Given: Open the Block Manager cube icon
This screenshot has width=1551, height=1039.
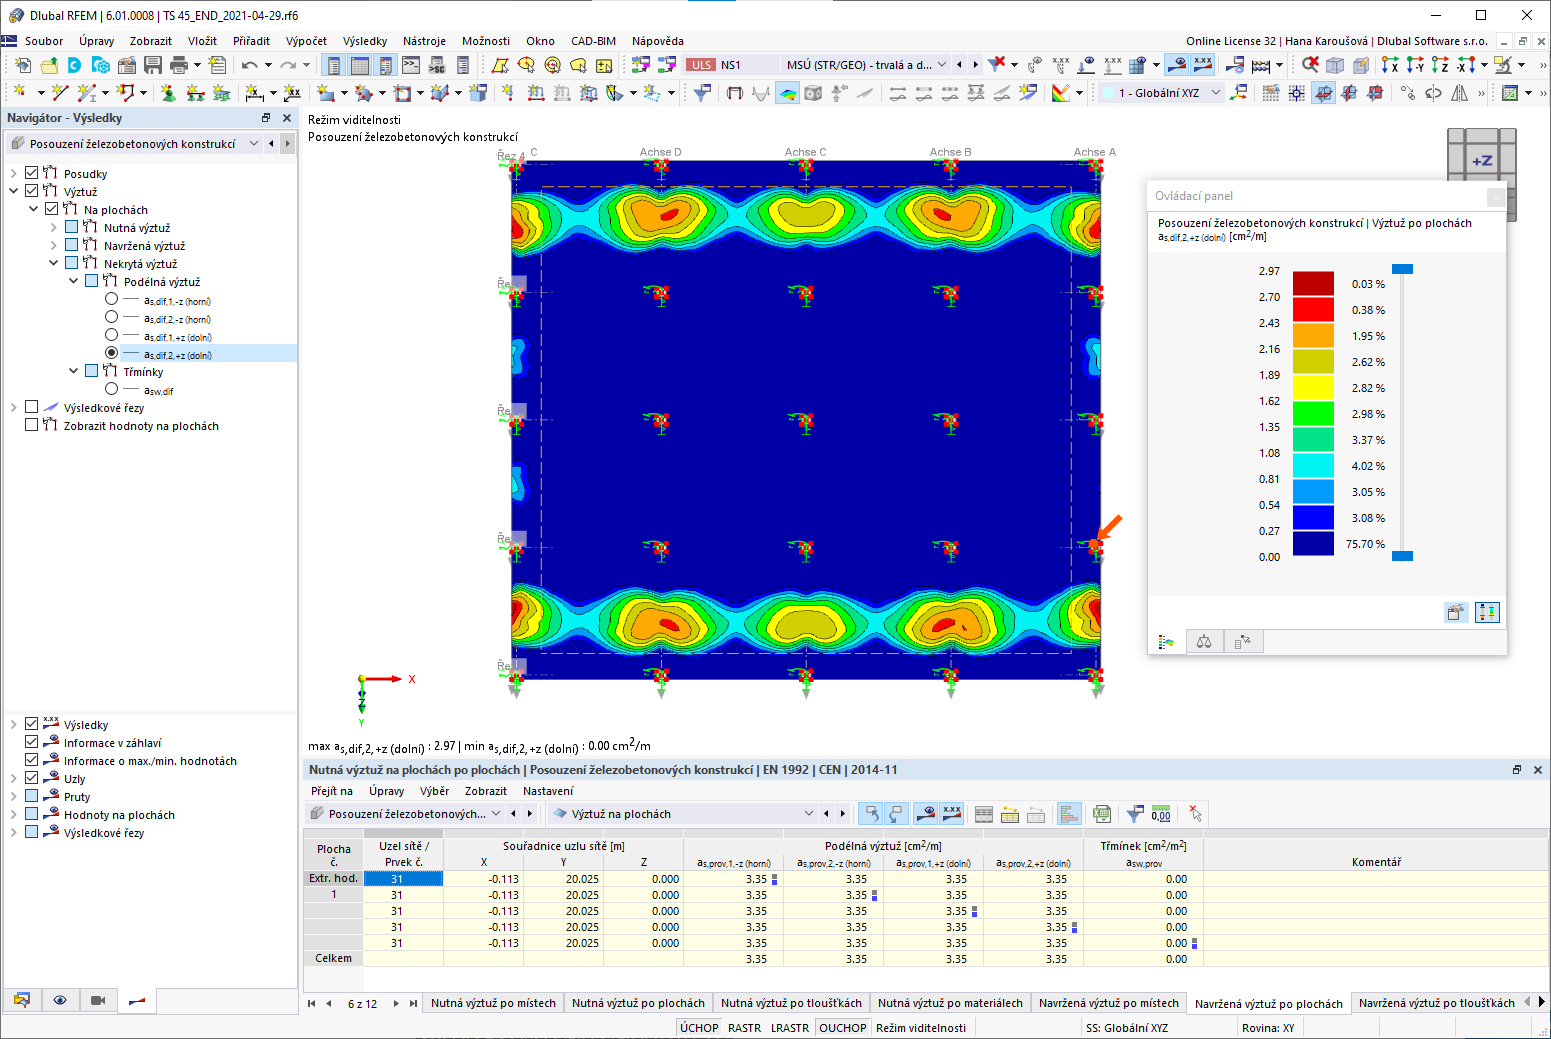Looking at the screenshot, I should tap(101, 65).
